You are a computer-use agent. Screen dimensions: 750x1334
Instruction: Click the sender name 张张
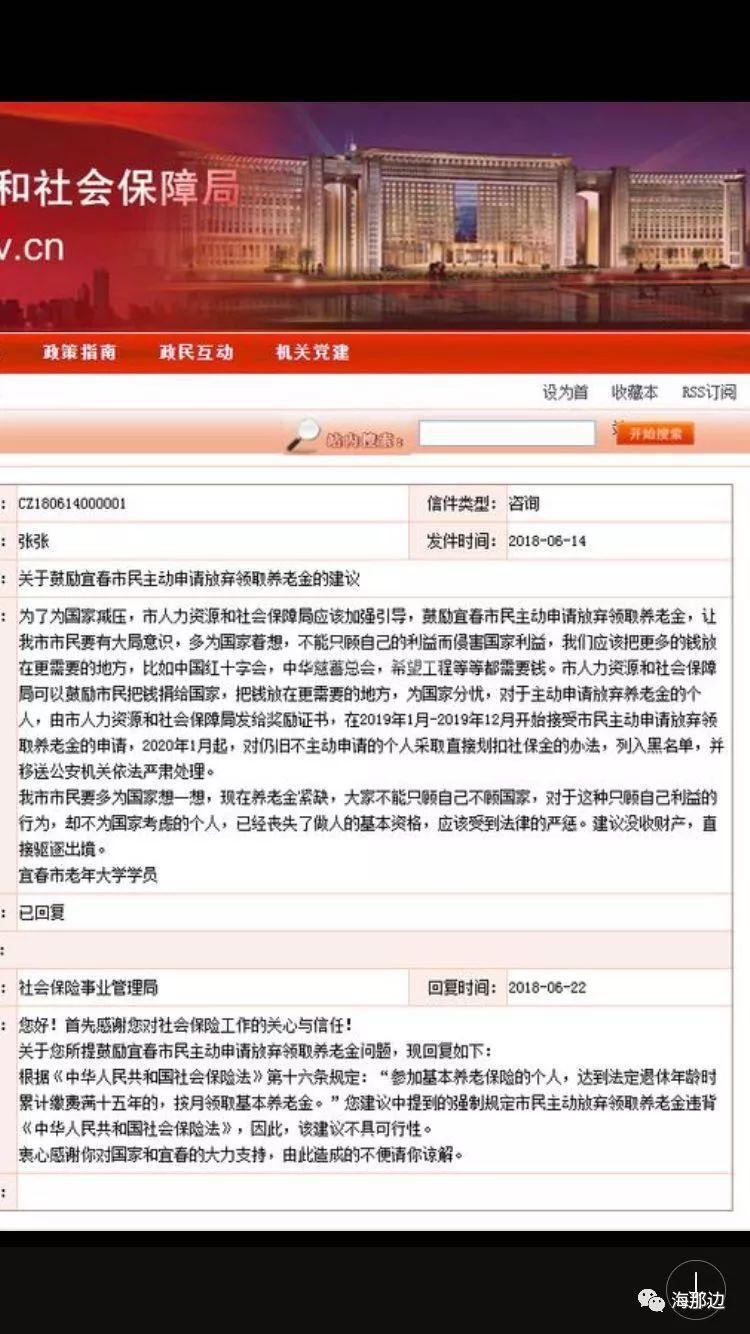click(34, 541)
